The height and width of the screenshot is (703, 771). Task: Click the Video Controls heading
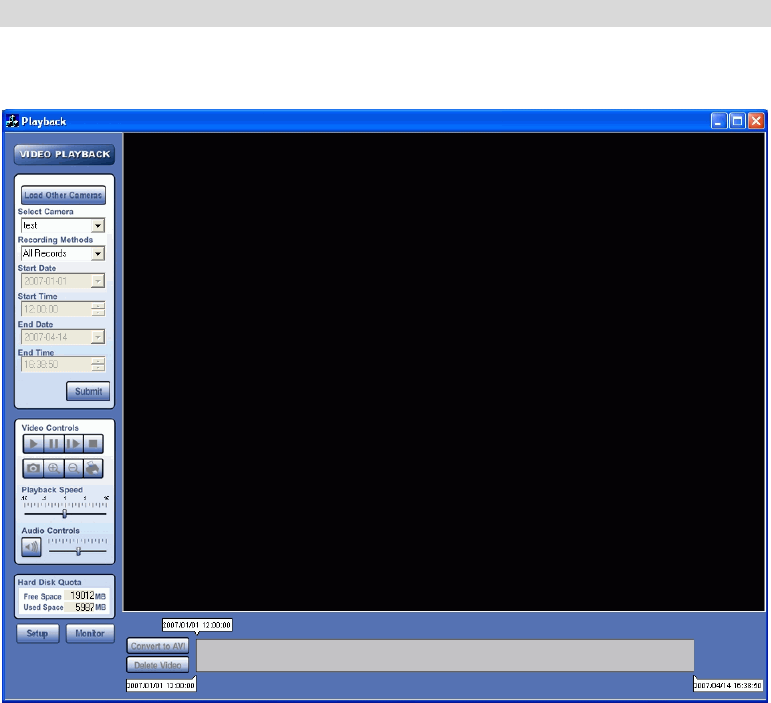coord(50,428)
